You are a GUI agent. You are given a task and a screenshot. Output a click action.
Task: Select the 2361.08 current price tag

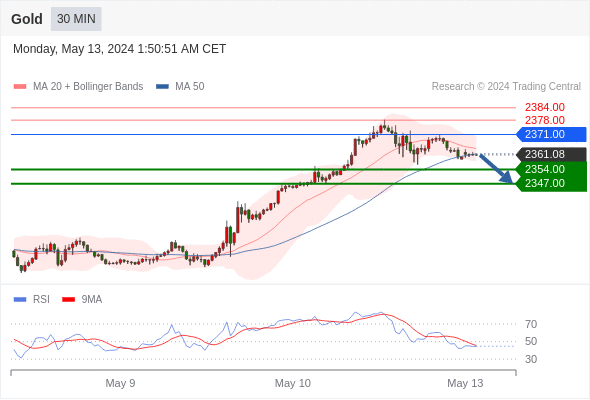click(551, 154)
